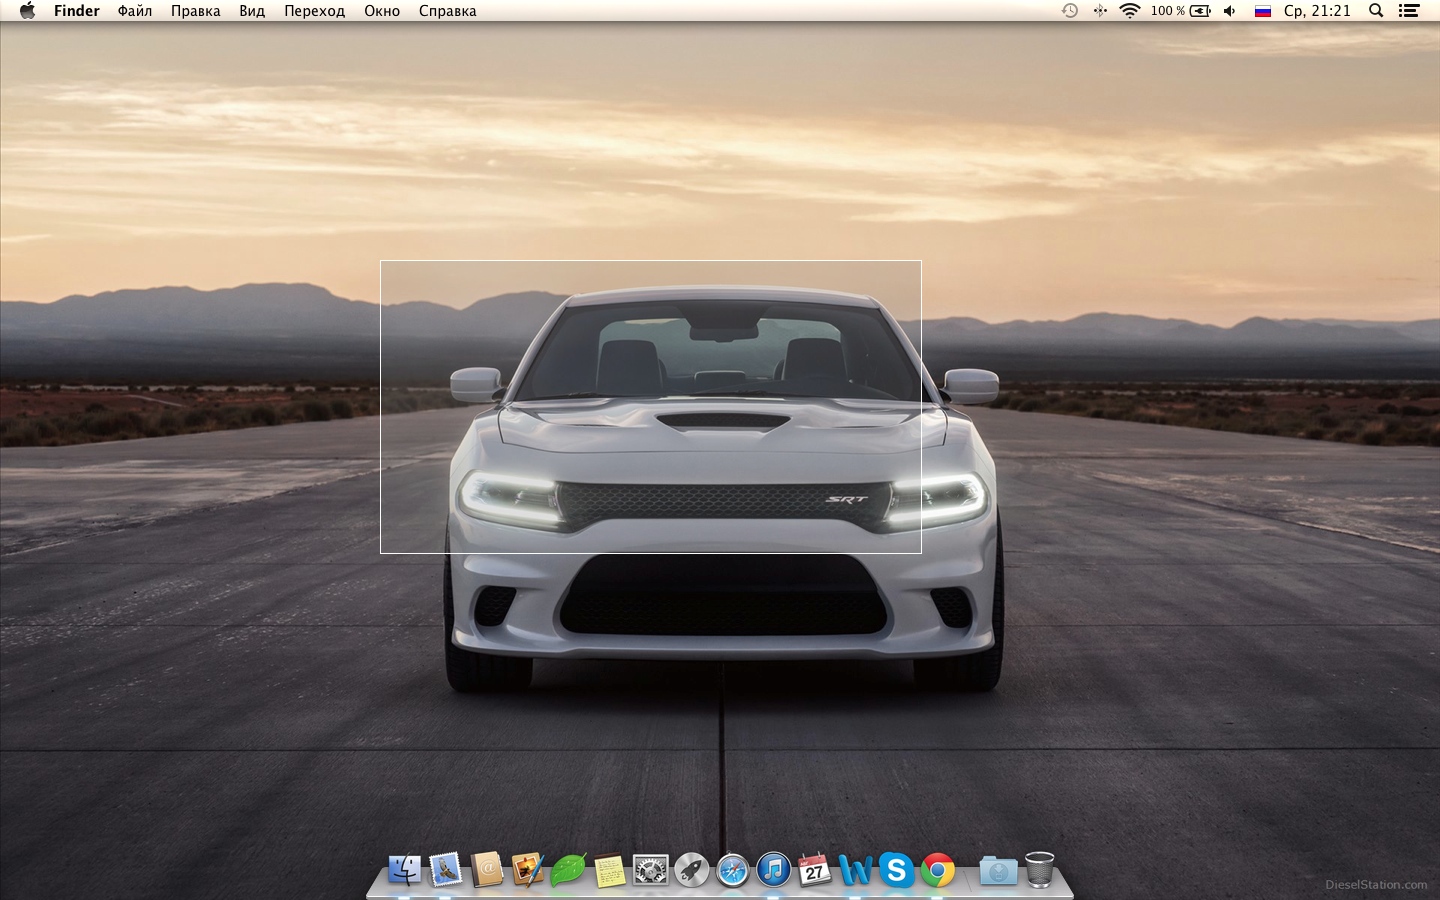Launch Skype from the Dock
Screen dimensions: 1440x900
896,871
